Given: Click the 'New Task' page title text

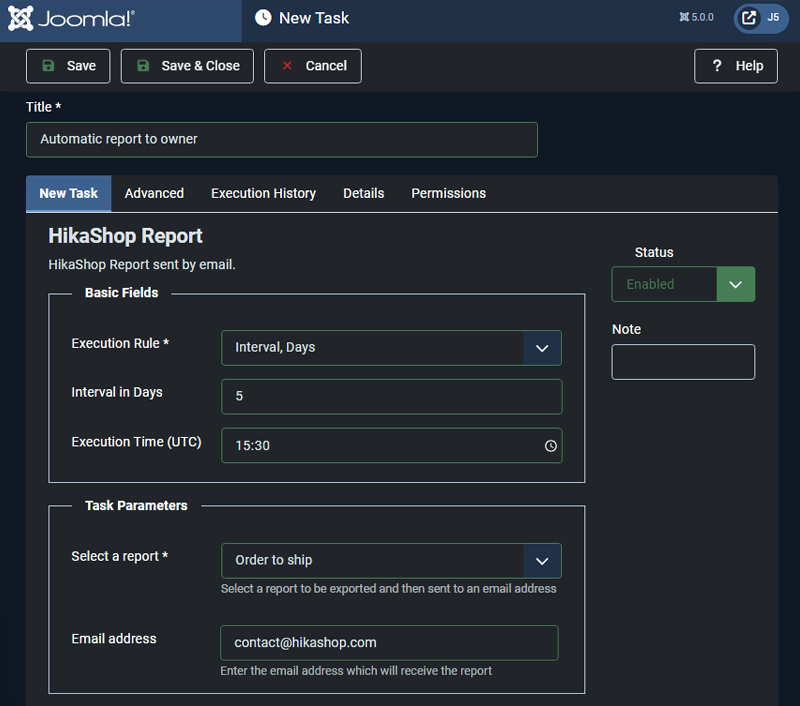Looking at the screenshot, I should (x=314, y=18).
